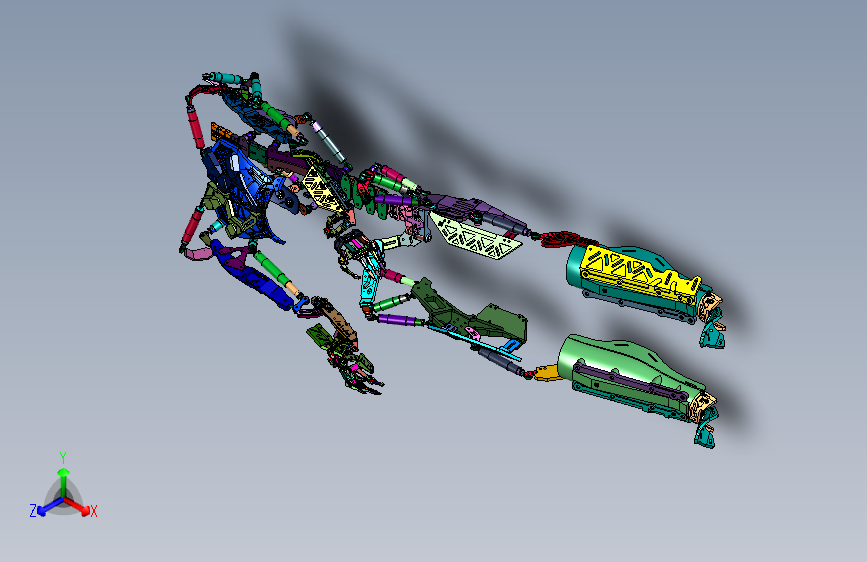Select the orange perforated strip at the upper left

click(x=222, y=131)
